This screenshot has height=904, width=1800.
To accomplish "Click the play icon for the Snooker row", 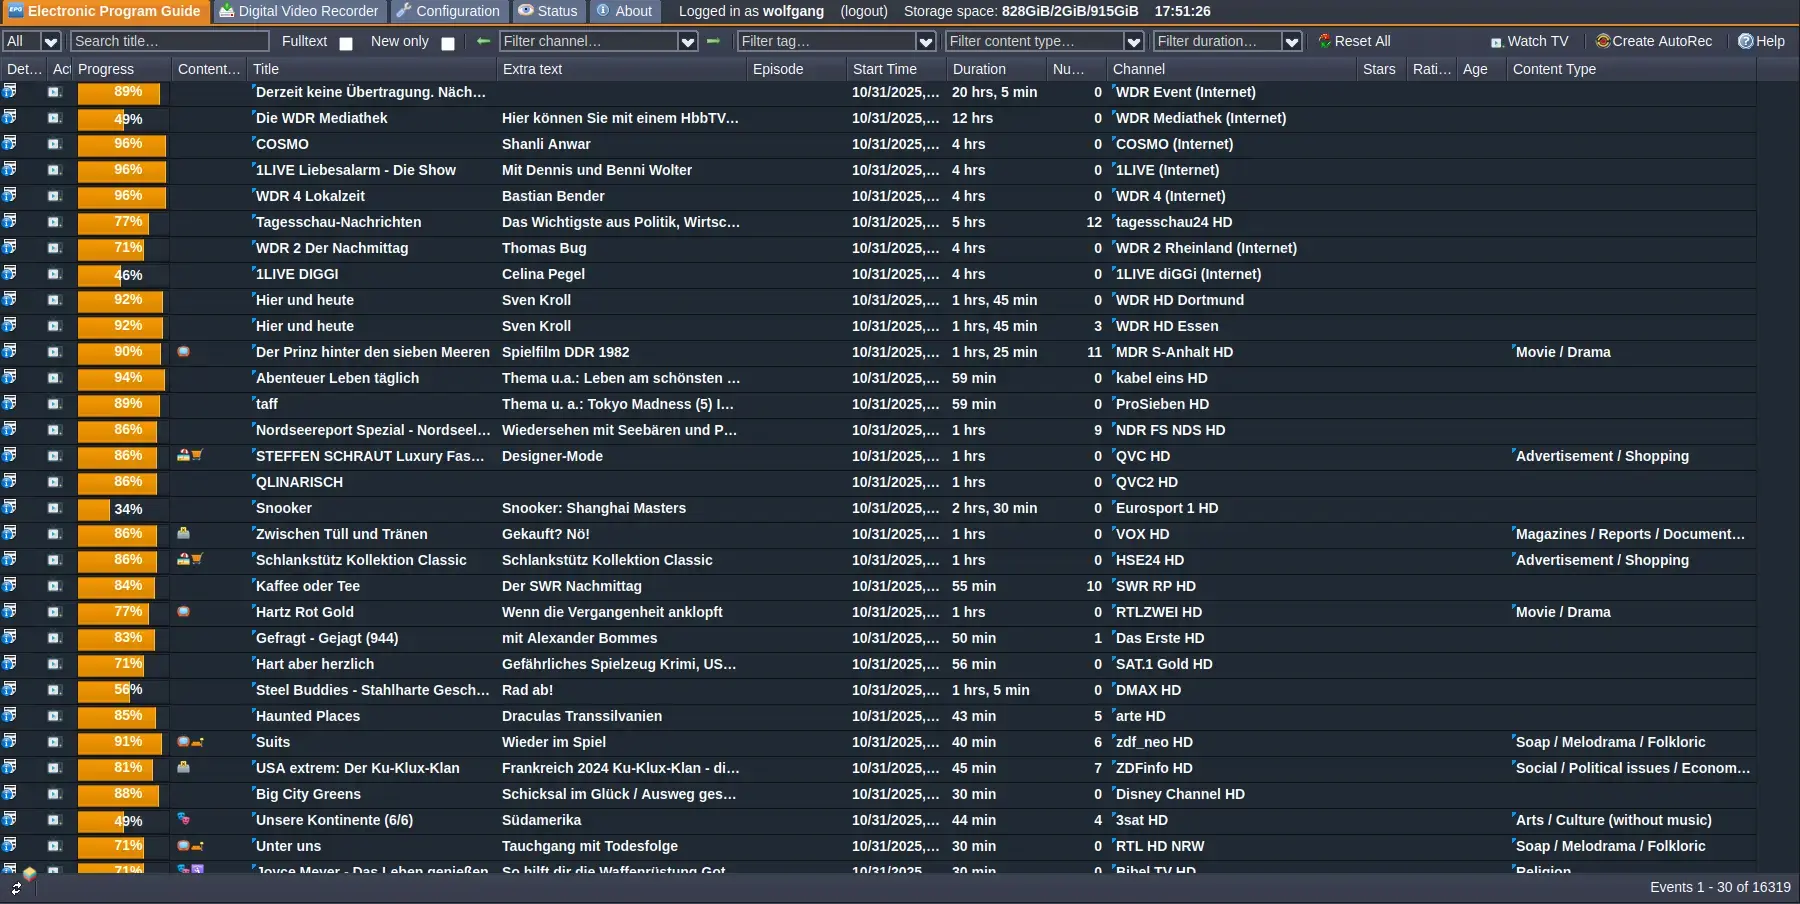I will (x=54, y=508).
